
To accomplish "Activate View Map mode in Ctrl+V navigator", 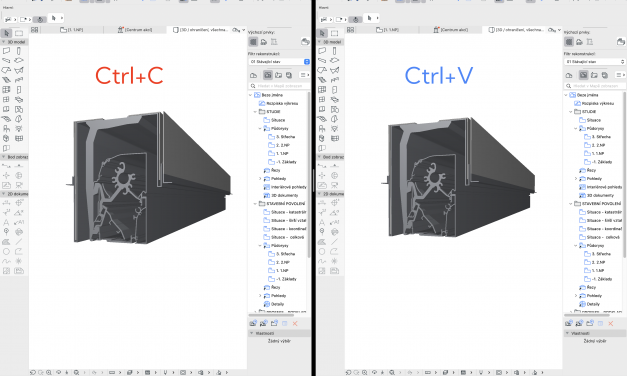I will click(583, 75).
